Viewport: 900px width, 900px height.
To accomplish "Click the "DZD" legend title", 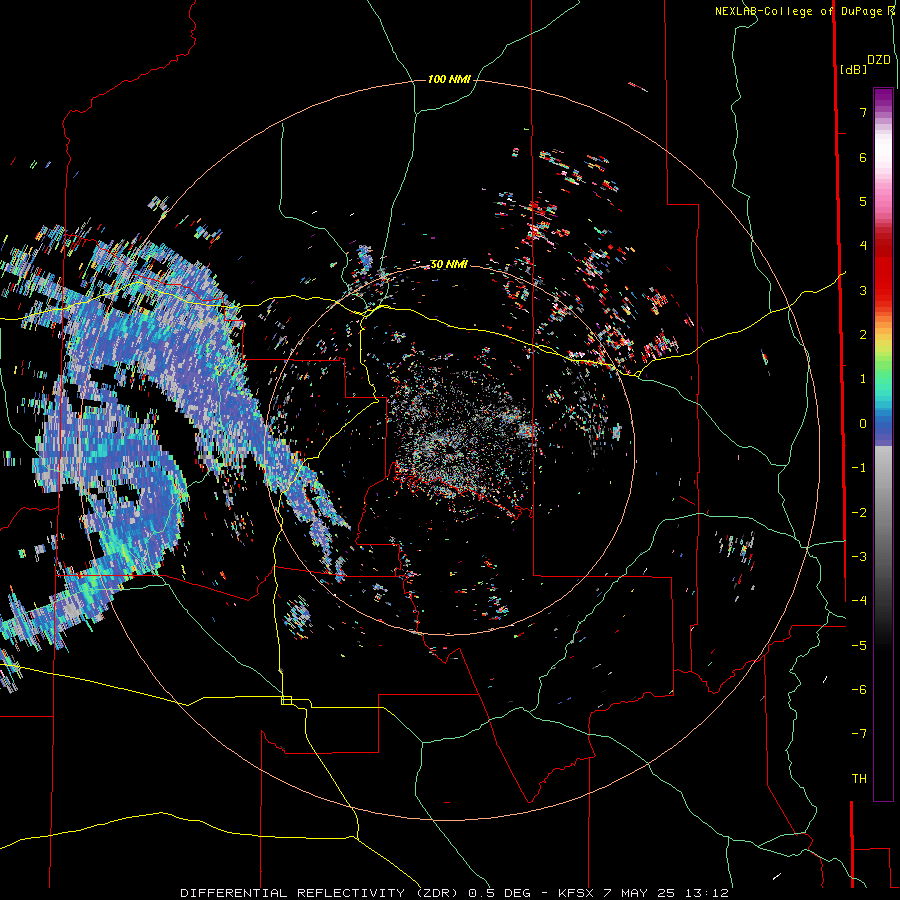I will coord(879,60).
